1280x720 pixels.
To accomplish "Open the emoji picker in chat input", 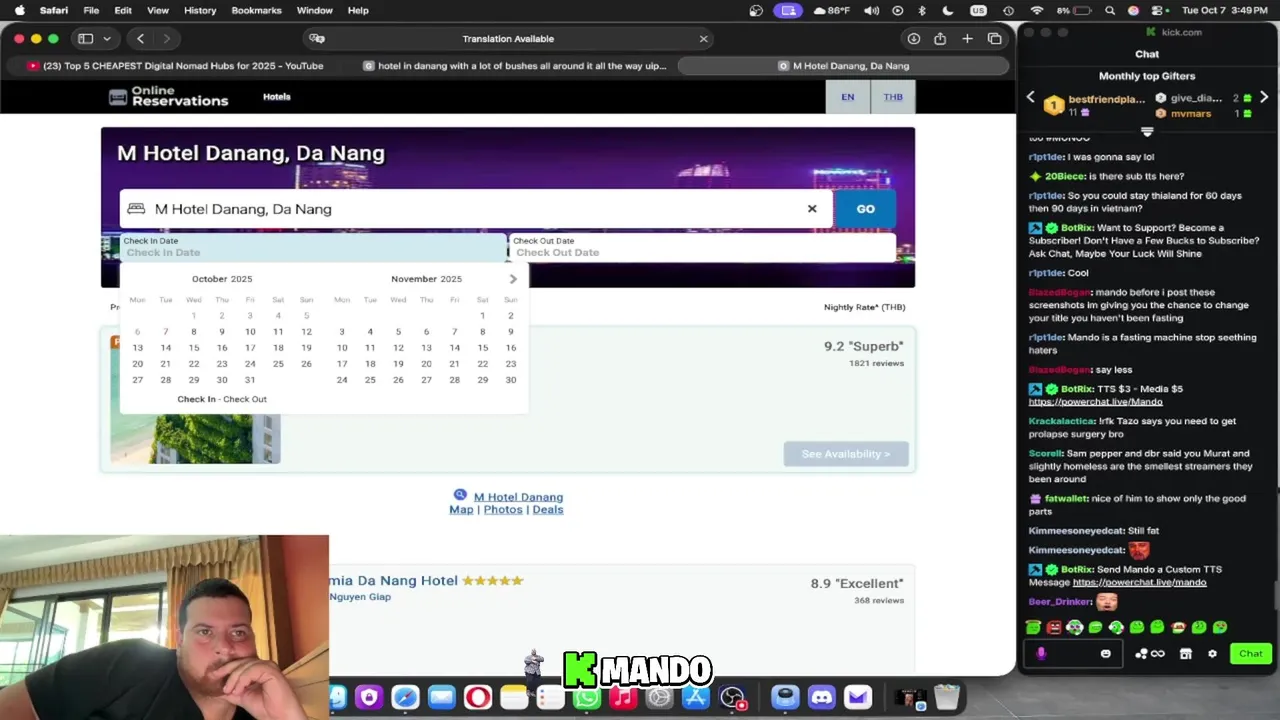I will pyautogui.click(x=1105, y=654).
